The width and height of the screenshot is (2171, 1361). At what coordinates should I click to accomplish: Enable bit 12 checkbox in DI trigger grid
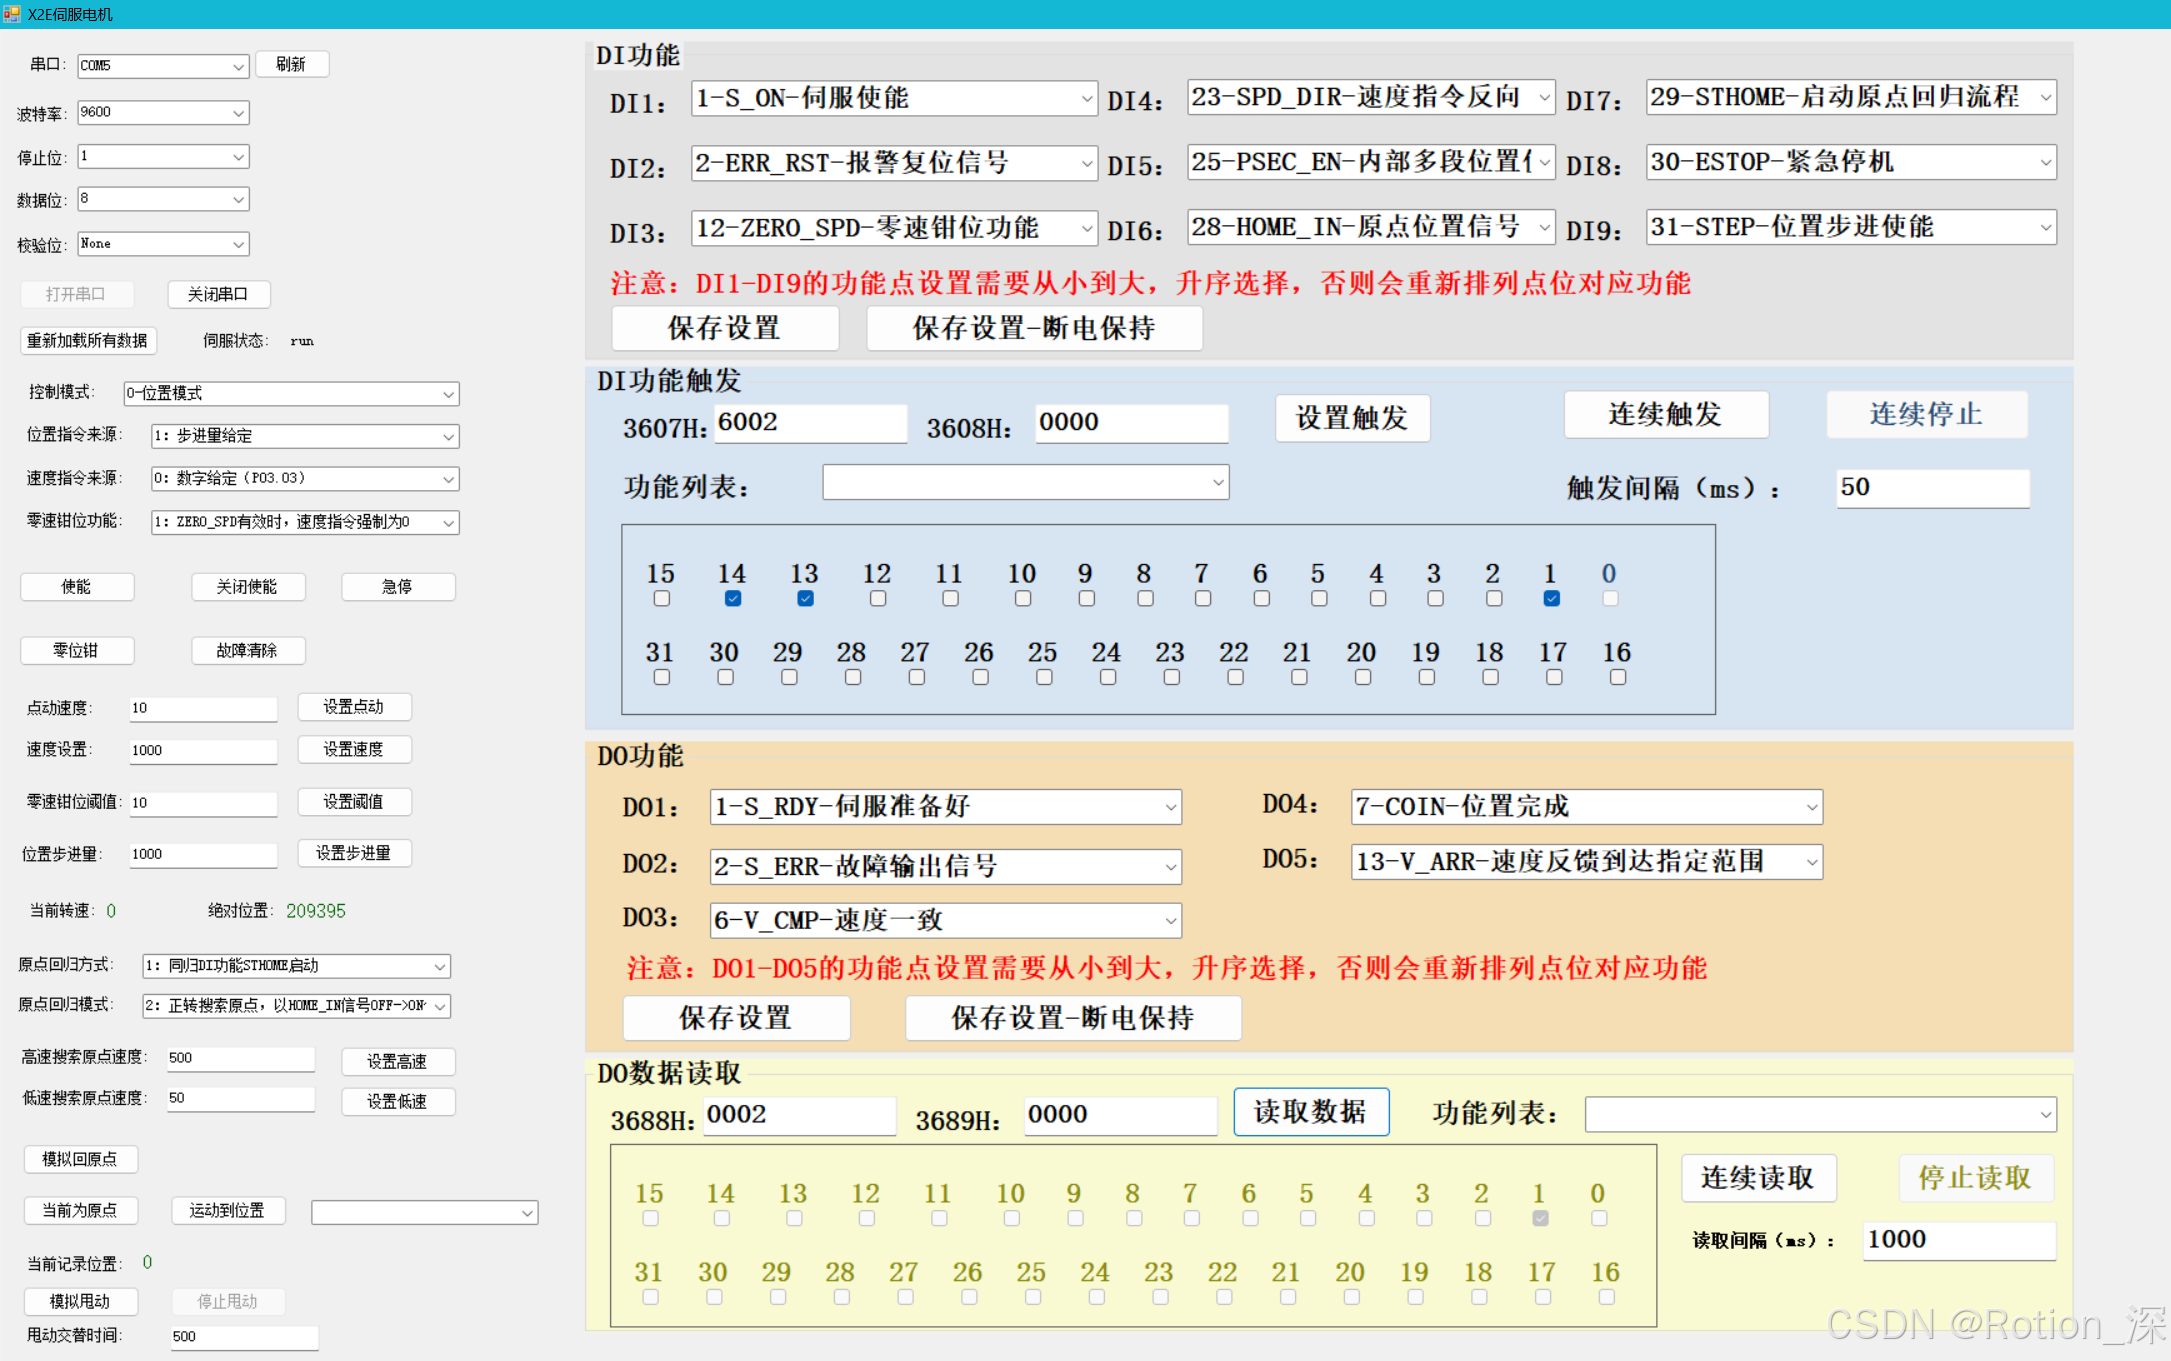tap(878, 598)
